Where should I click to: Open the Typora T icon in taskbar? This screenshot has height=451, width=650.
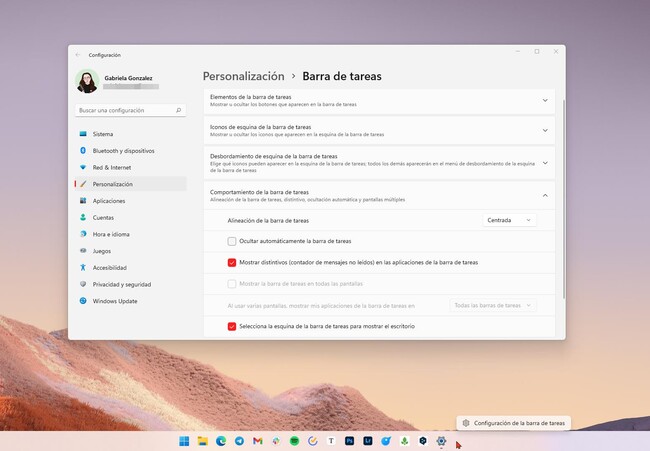tap(331, 441)
